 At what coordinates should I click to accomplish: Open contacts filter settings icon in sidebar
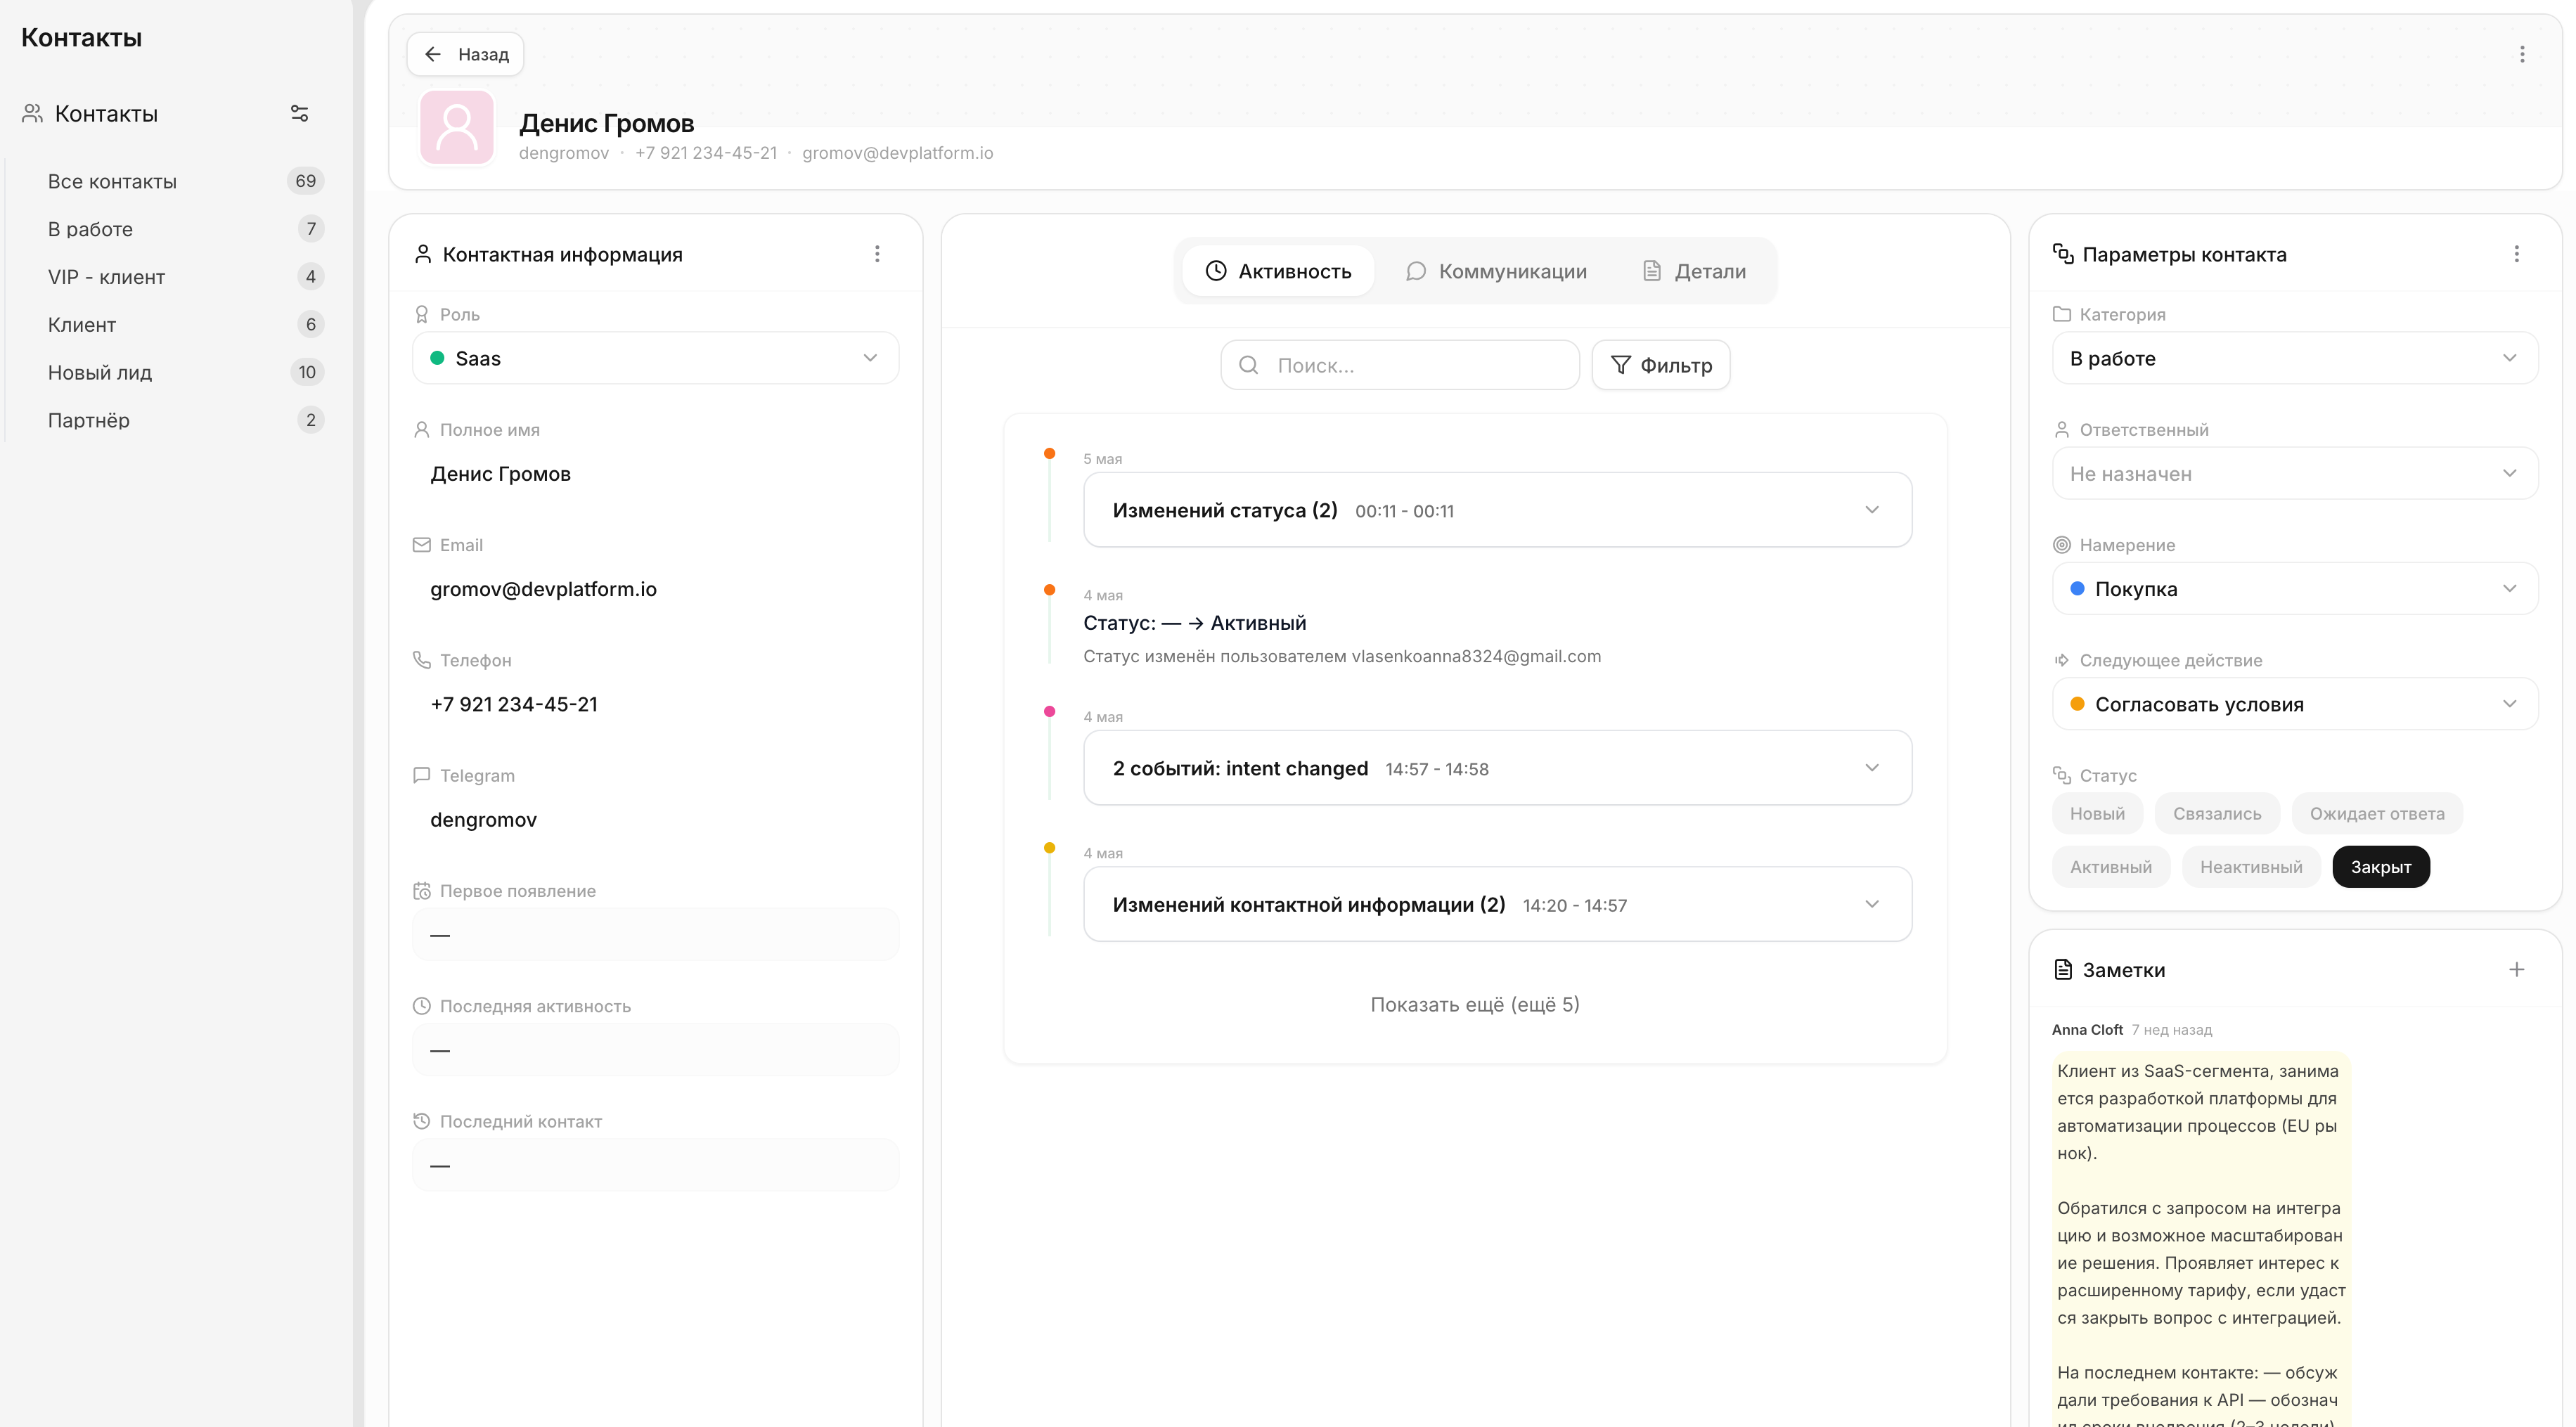pyautogui.click(x=299, y=113)
